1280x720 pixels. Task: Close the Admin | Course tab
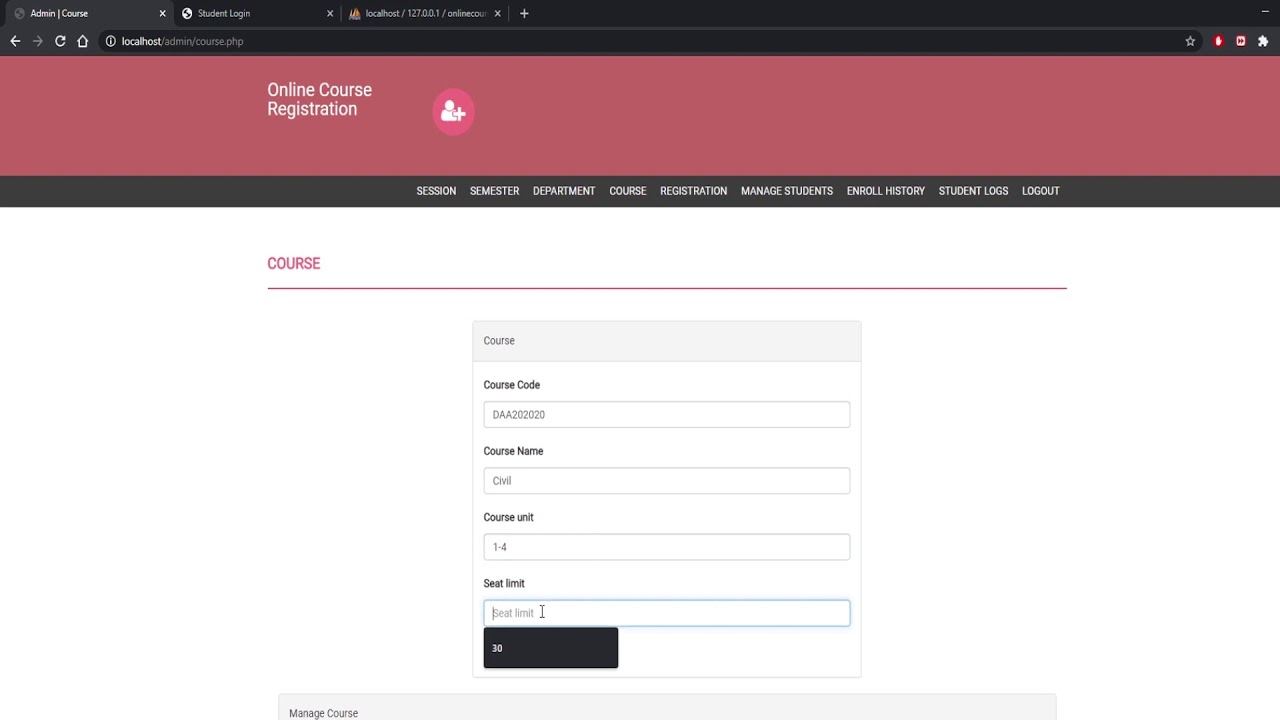coord(162,13)
